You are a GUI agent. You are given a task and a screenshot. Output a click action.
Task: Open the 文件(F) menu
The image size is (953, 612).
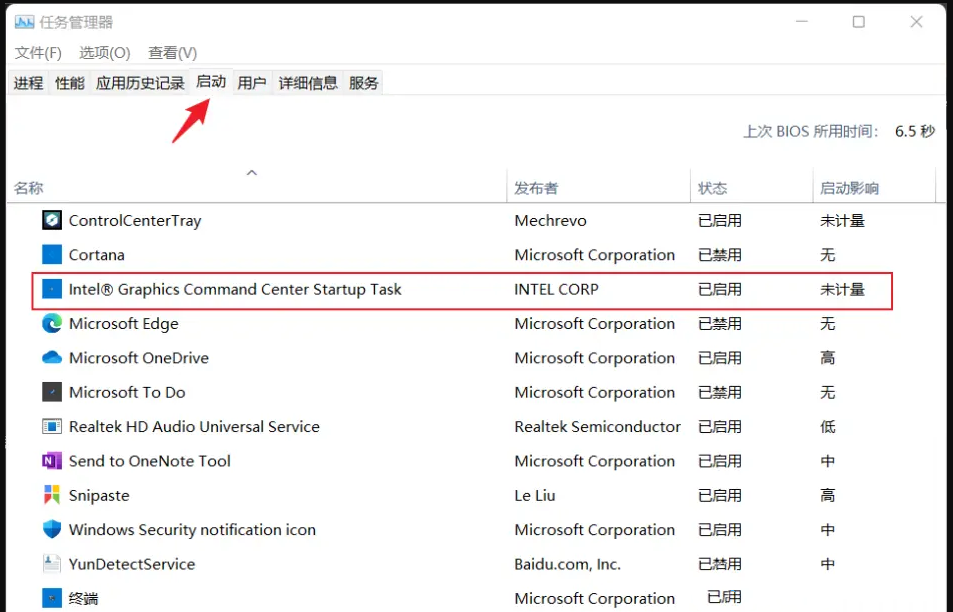pyautogui.click(x=38, y=53)
